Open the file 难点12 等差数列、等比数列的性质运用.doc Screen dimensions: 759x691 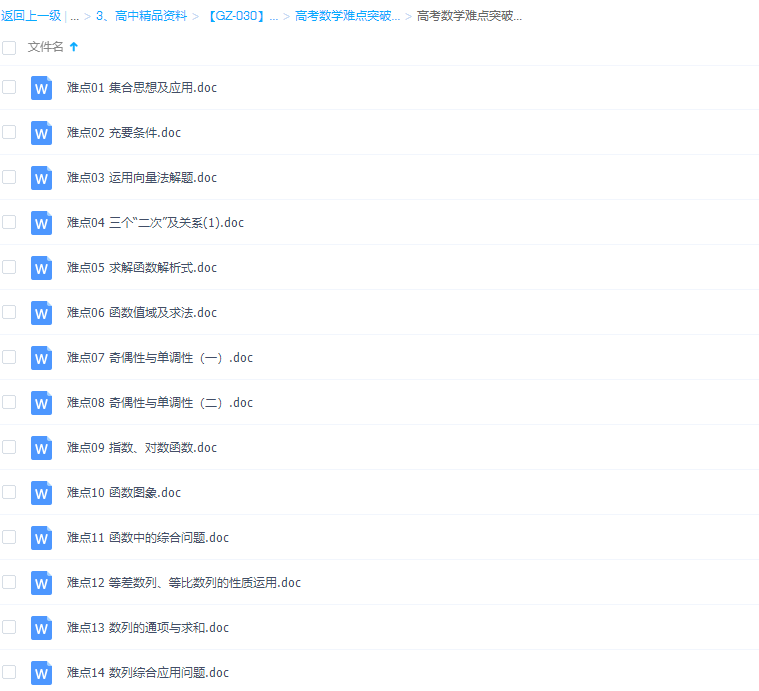tap(183, 583)
